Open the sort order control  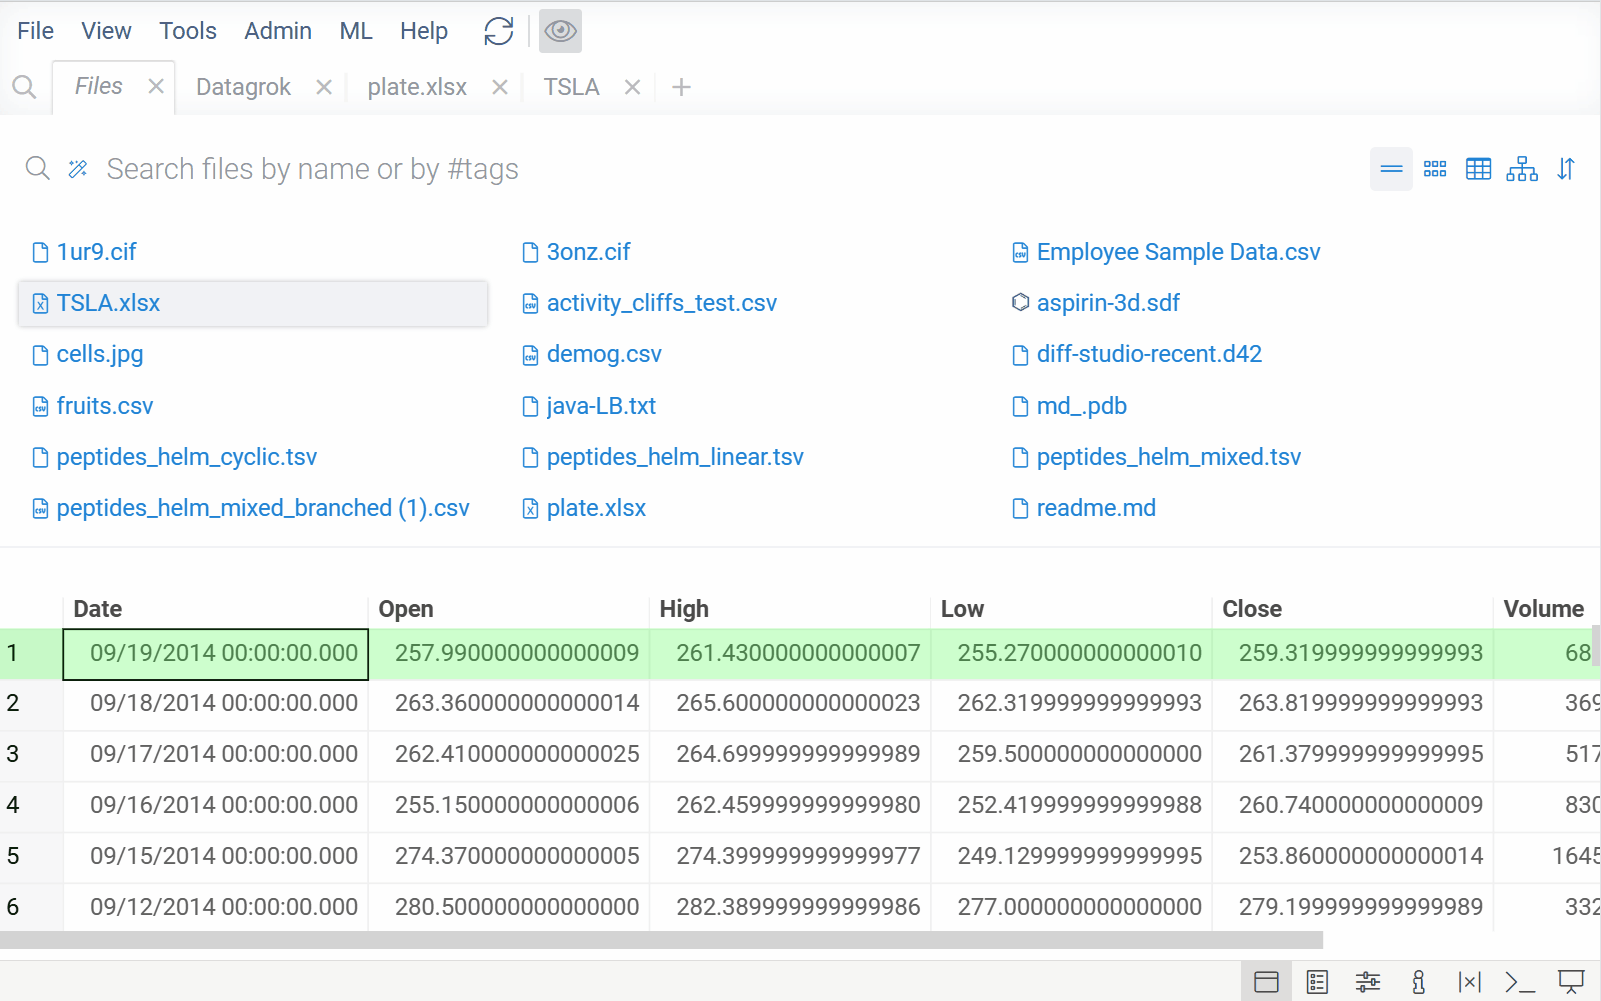tap(1565, 169)
